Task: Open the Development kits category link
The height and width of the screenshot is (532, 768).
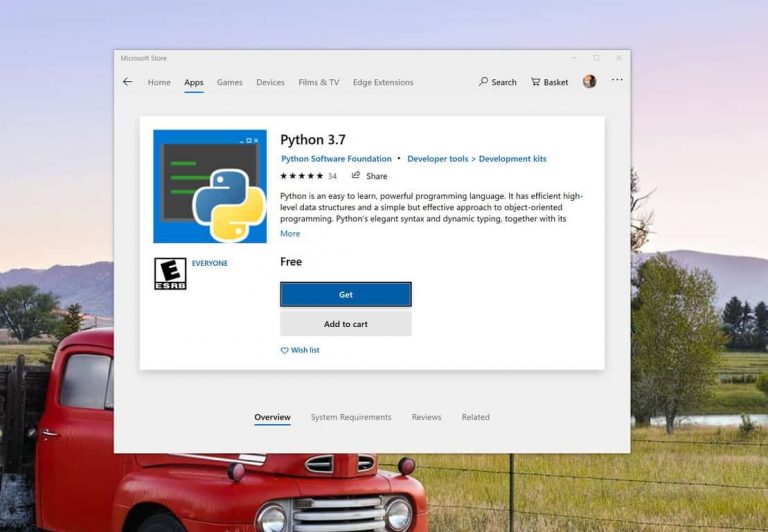Action: 512,159
